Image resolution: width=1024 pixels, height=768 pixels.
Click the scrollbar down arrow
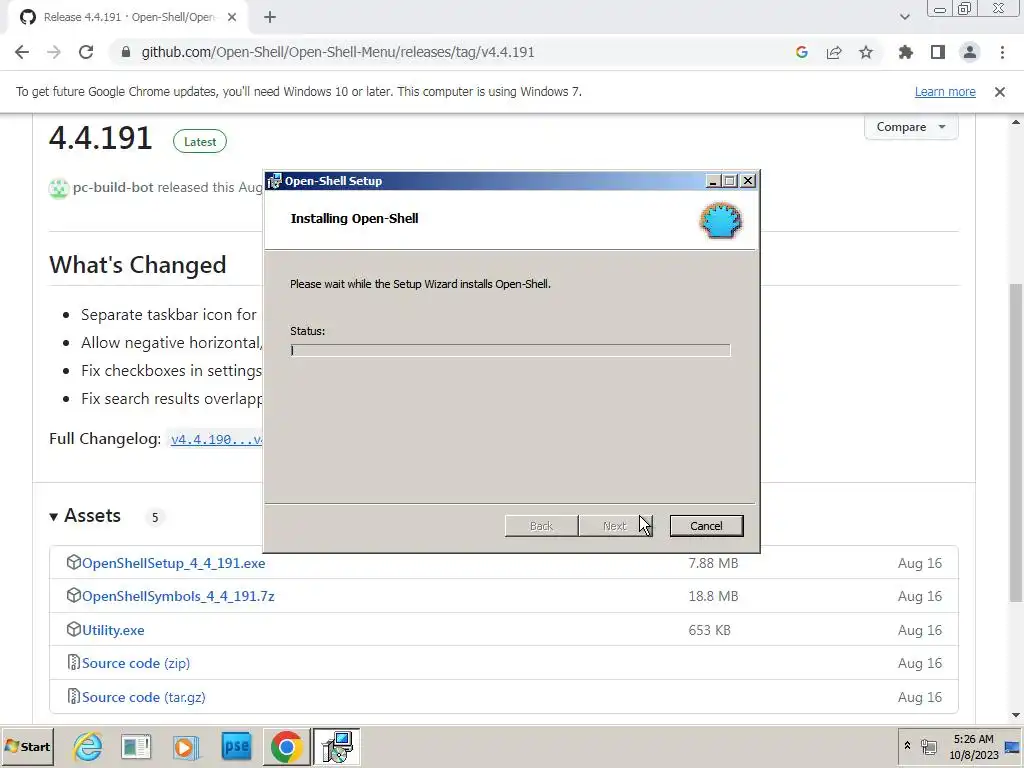tap(1016, 716)
